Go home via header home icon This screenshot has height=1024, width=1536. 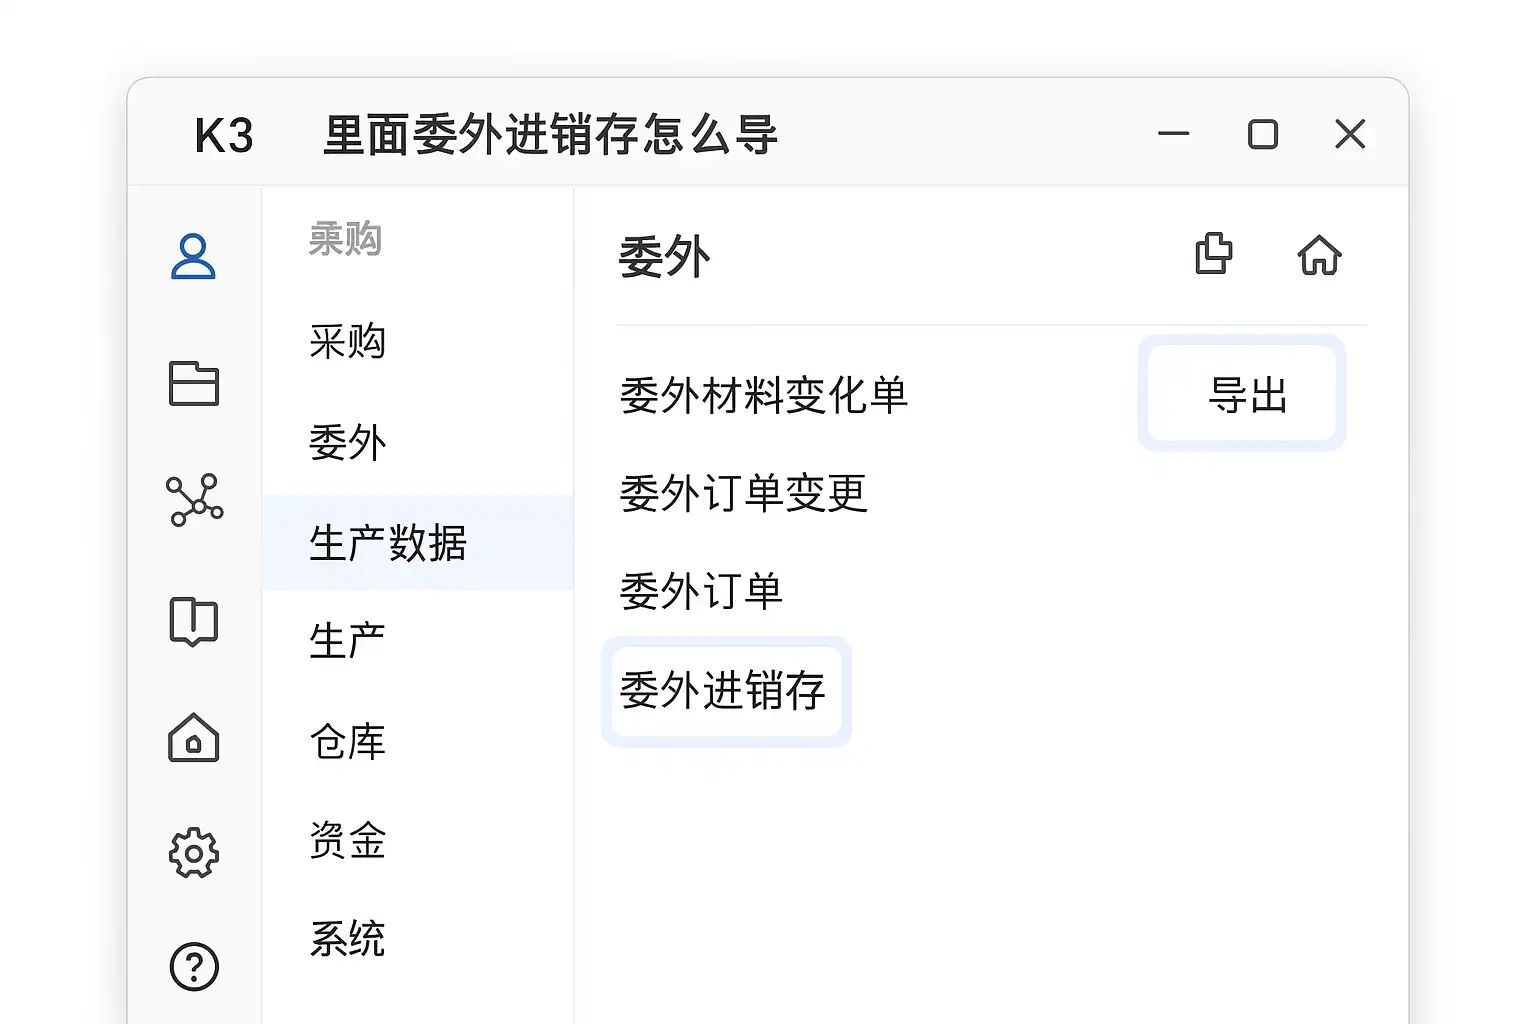pos(1319,255)
